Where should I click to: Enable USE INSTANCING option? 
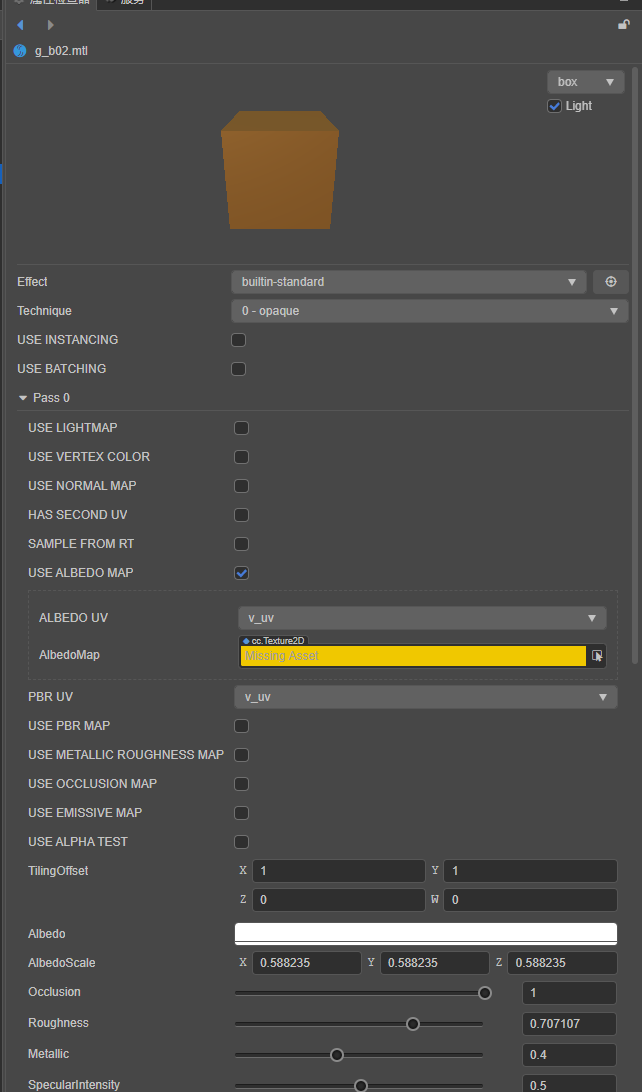(x=239, y=340)
